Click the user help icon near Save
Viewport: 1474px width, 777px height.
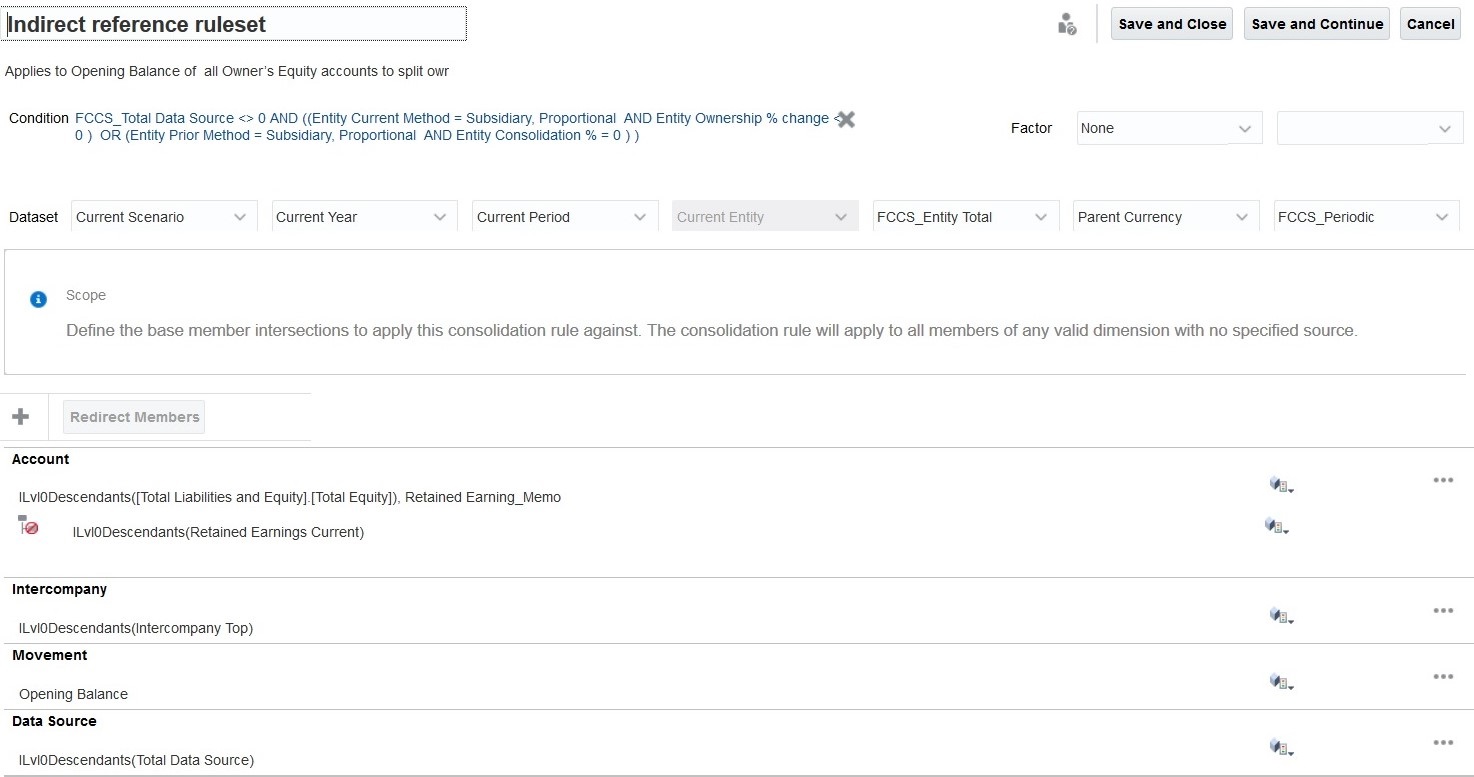pos(1067,25)
